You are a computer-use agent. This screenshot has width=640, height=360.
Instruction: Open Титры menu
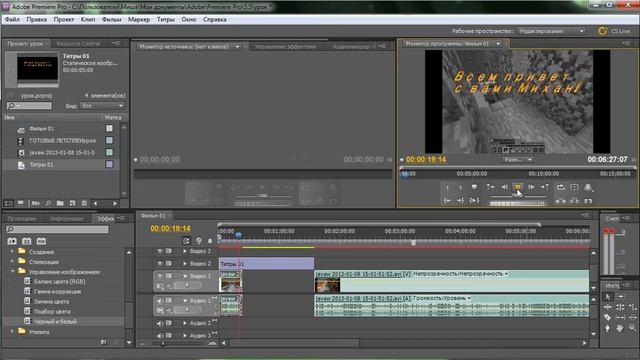[166, 19]
